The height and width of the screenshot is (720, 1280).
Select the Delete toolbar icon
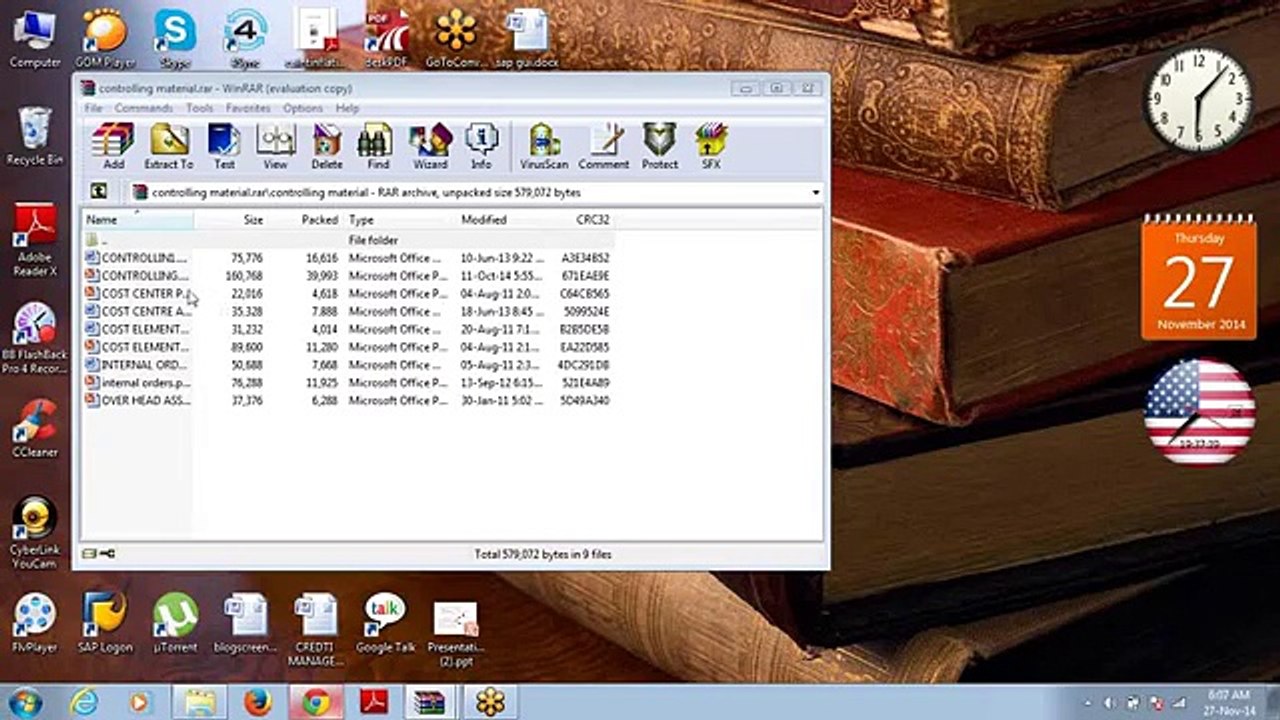pos(327,146)
